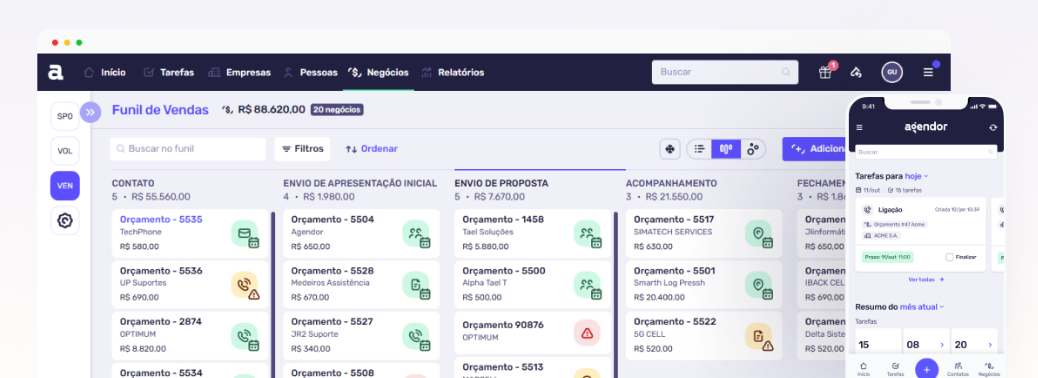Open the Ordenar sort options
The height and width of the screenshot is (378, 1038).
[371, 150]
